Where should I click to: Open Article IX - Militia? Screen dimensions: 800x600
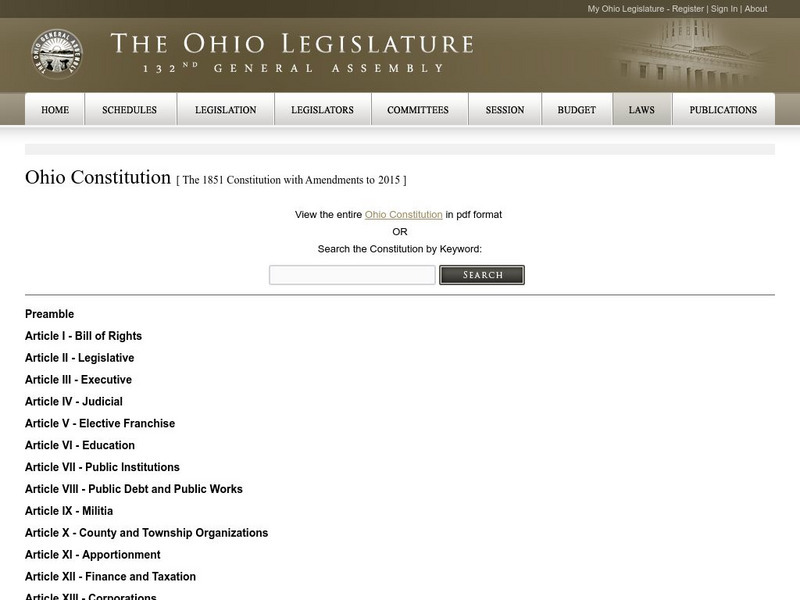(69, 511)
